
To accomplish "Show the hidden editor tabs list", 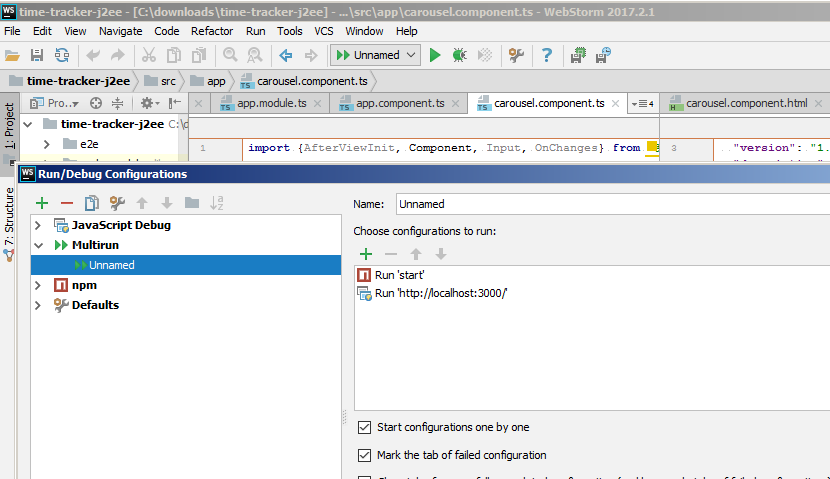I will [643, 104].
